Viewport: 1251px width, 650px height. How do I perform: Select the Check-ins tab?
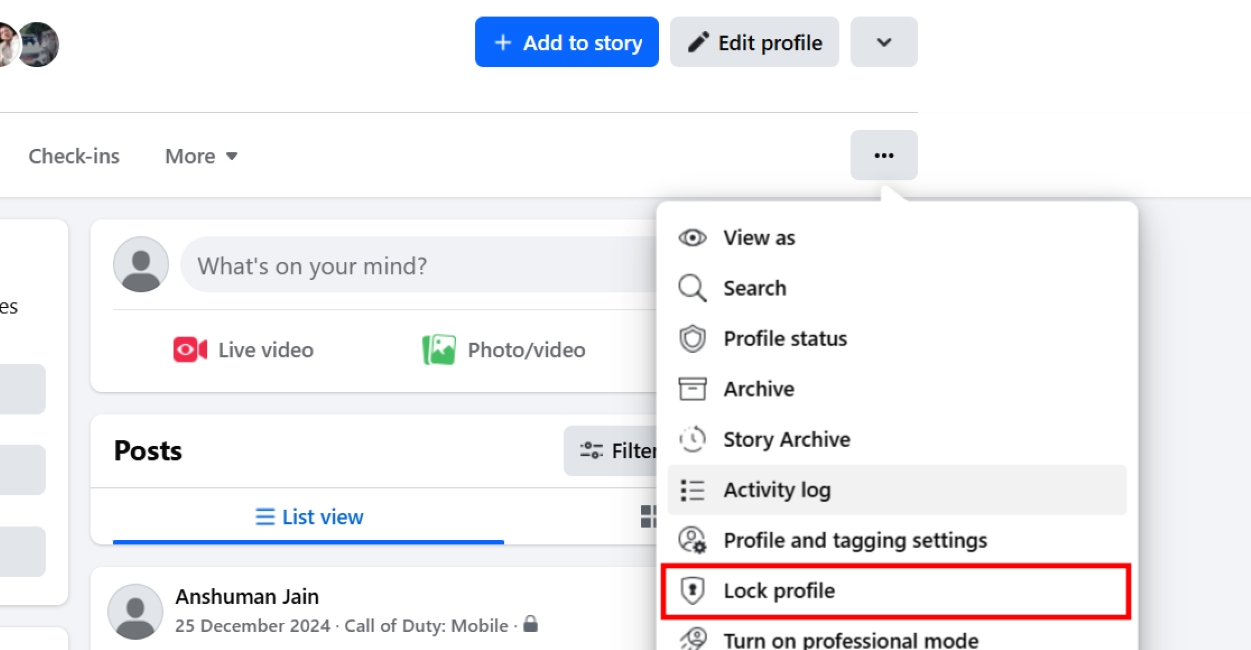(x=74, y=155)
